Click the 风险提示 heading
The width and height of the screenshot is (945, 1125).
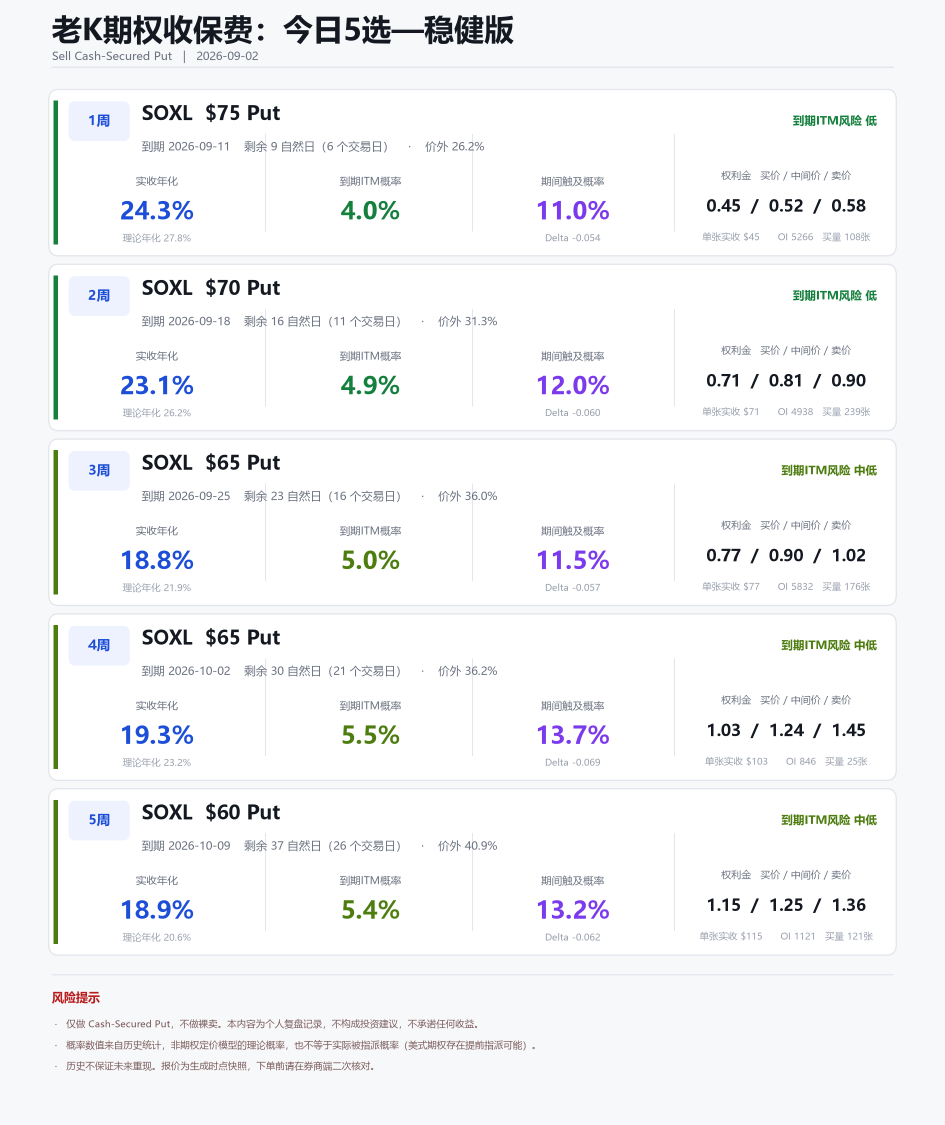point(75,998)
